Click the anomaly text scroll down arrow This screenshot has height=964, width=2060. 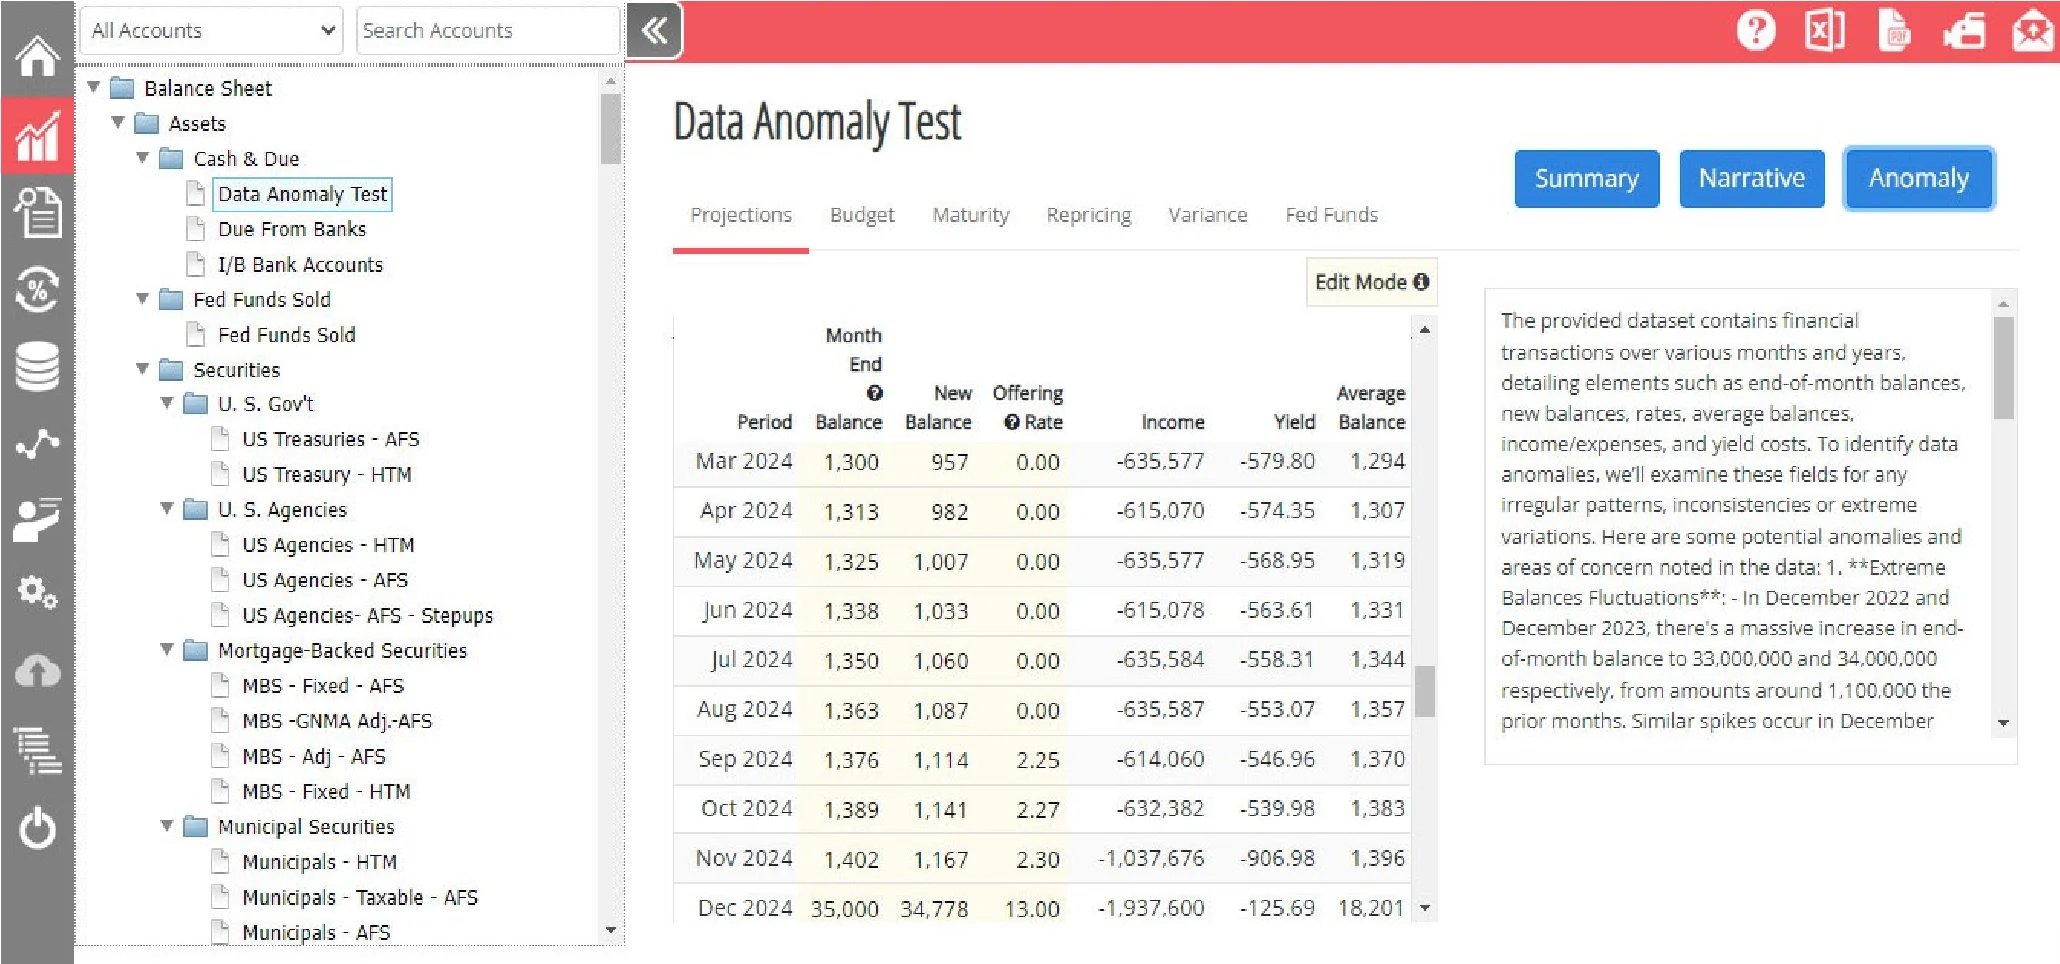[x=2003, y=723]
